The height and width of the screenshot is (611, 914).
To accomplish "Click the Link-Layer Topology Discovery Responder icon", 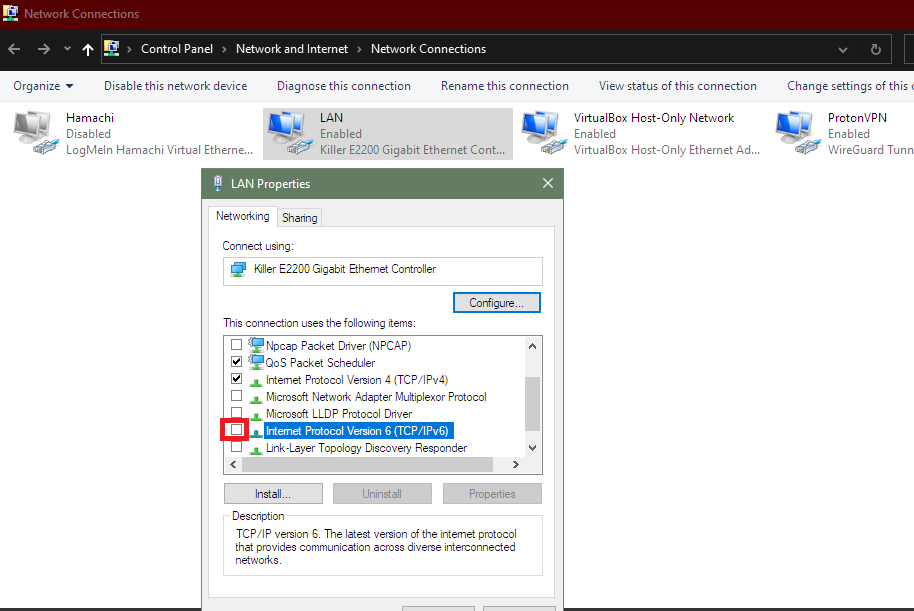I will coord(255,450).
